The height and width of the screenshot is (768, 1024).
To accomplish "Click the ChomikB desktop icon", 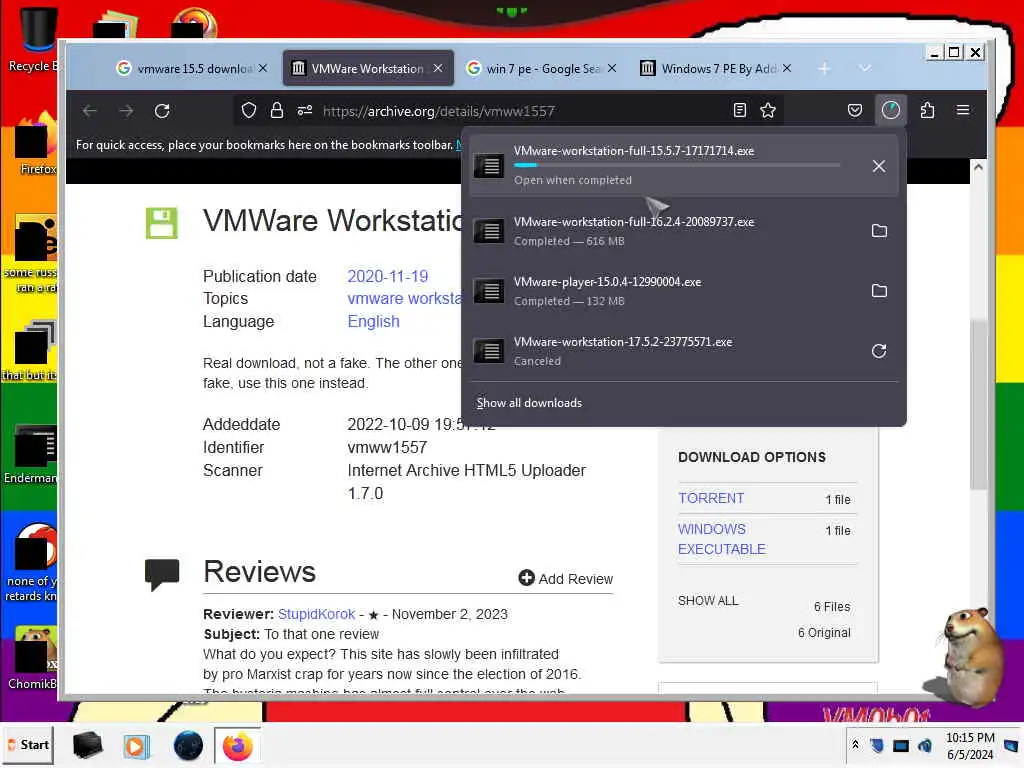I will click(x=33, y=658).
